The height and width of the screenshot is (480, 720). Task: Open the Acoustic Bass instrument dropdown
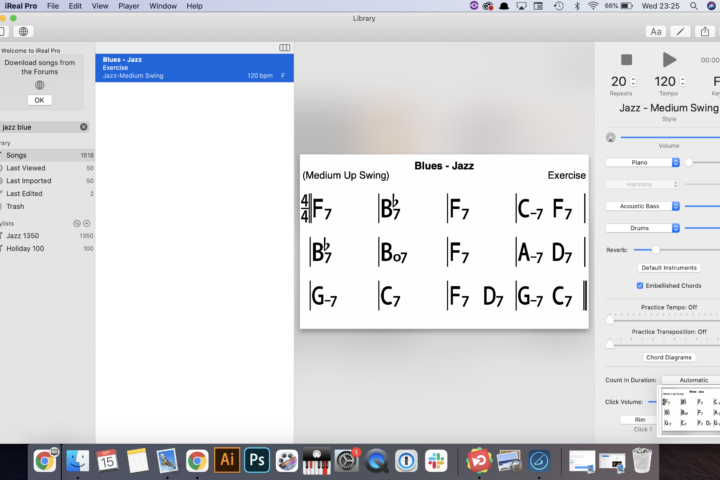642,206
